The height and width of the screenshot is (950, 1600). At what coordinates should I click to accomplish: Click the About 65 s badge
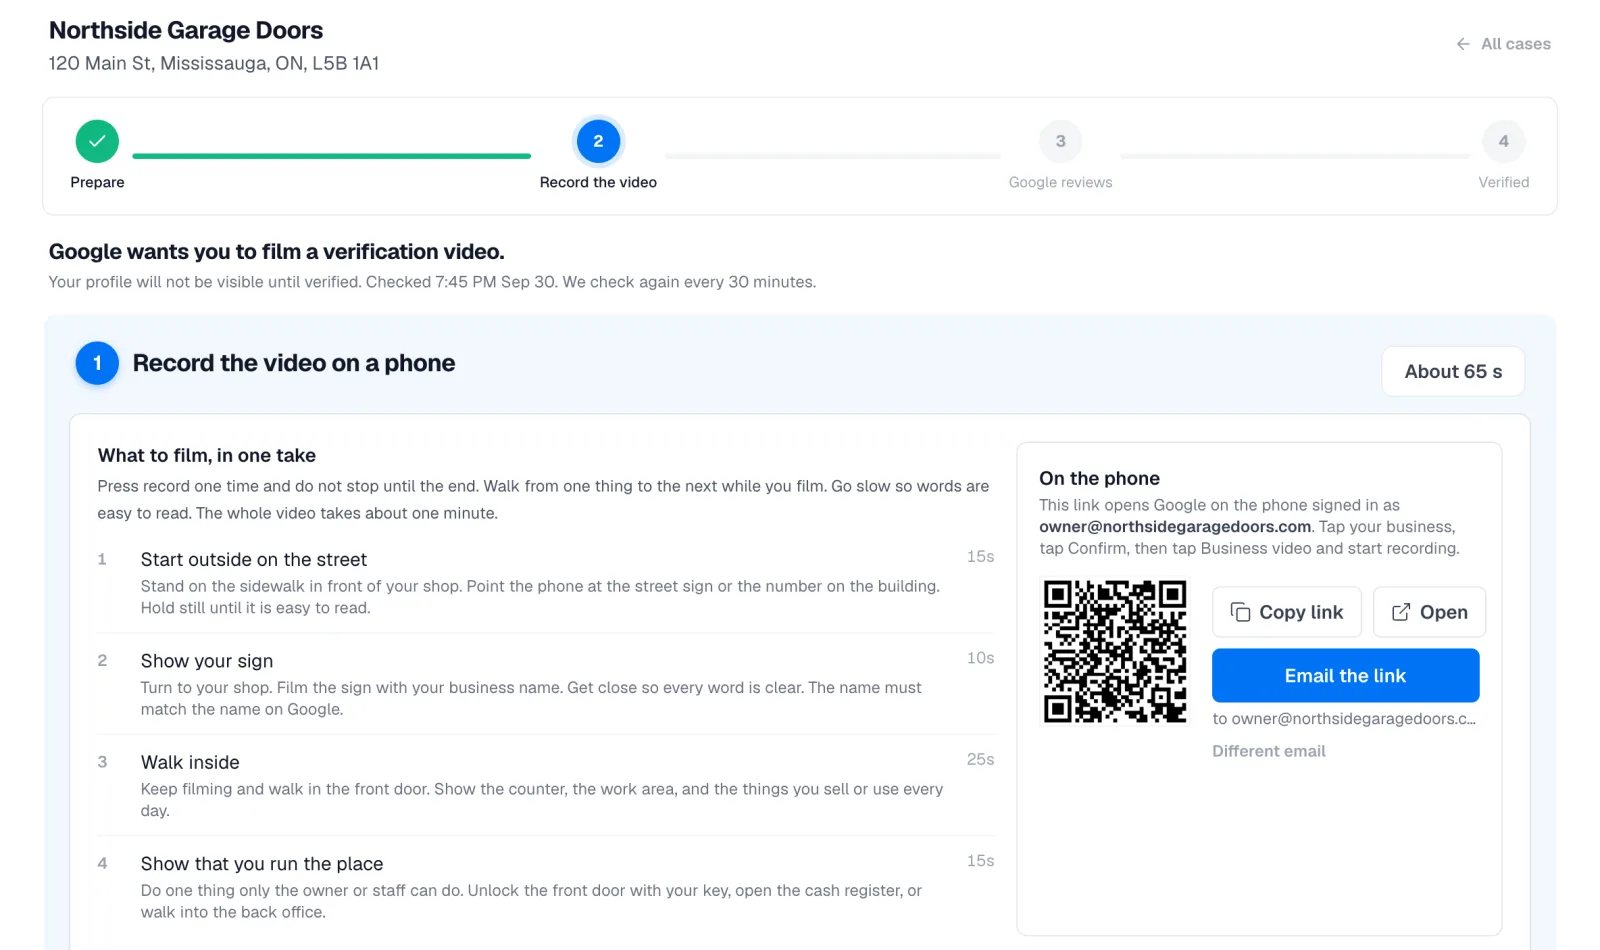pos(1453,371)
